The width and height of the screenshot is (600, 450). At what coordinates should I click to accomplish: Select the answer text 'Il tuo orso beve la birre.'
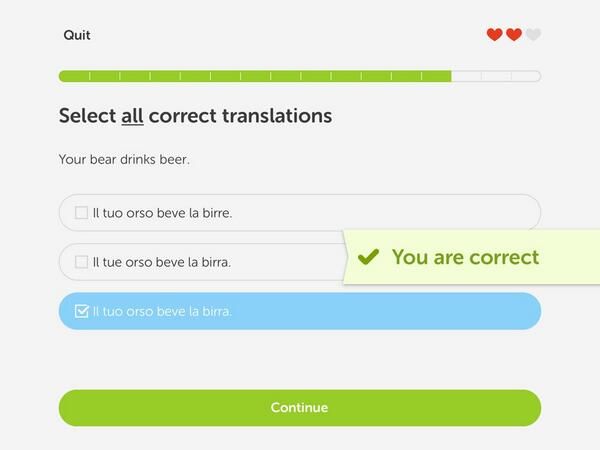click(162, 212)
